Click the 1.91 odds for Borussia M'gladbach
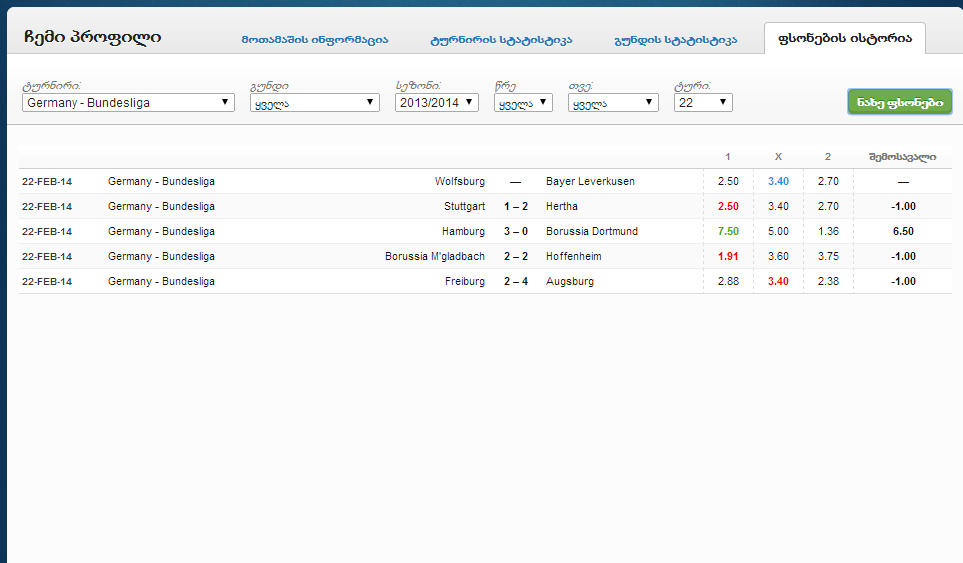 pyautogui.click(x=728, y=256)
